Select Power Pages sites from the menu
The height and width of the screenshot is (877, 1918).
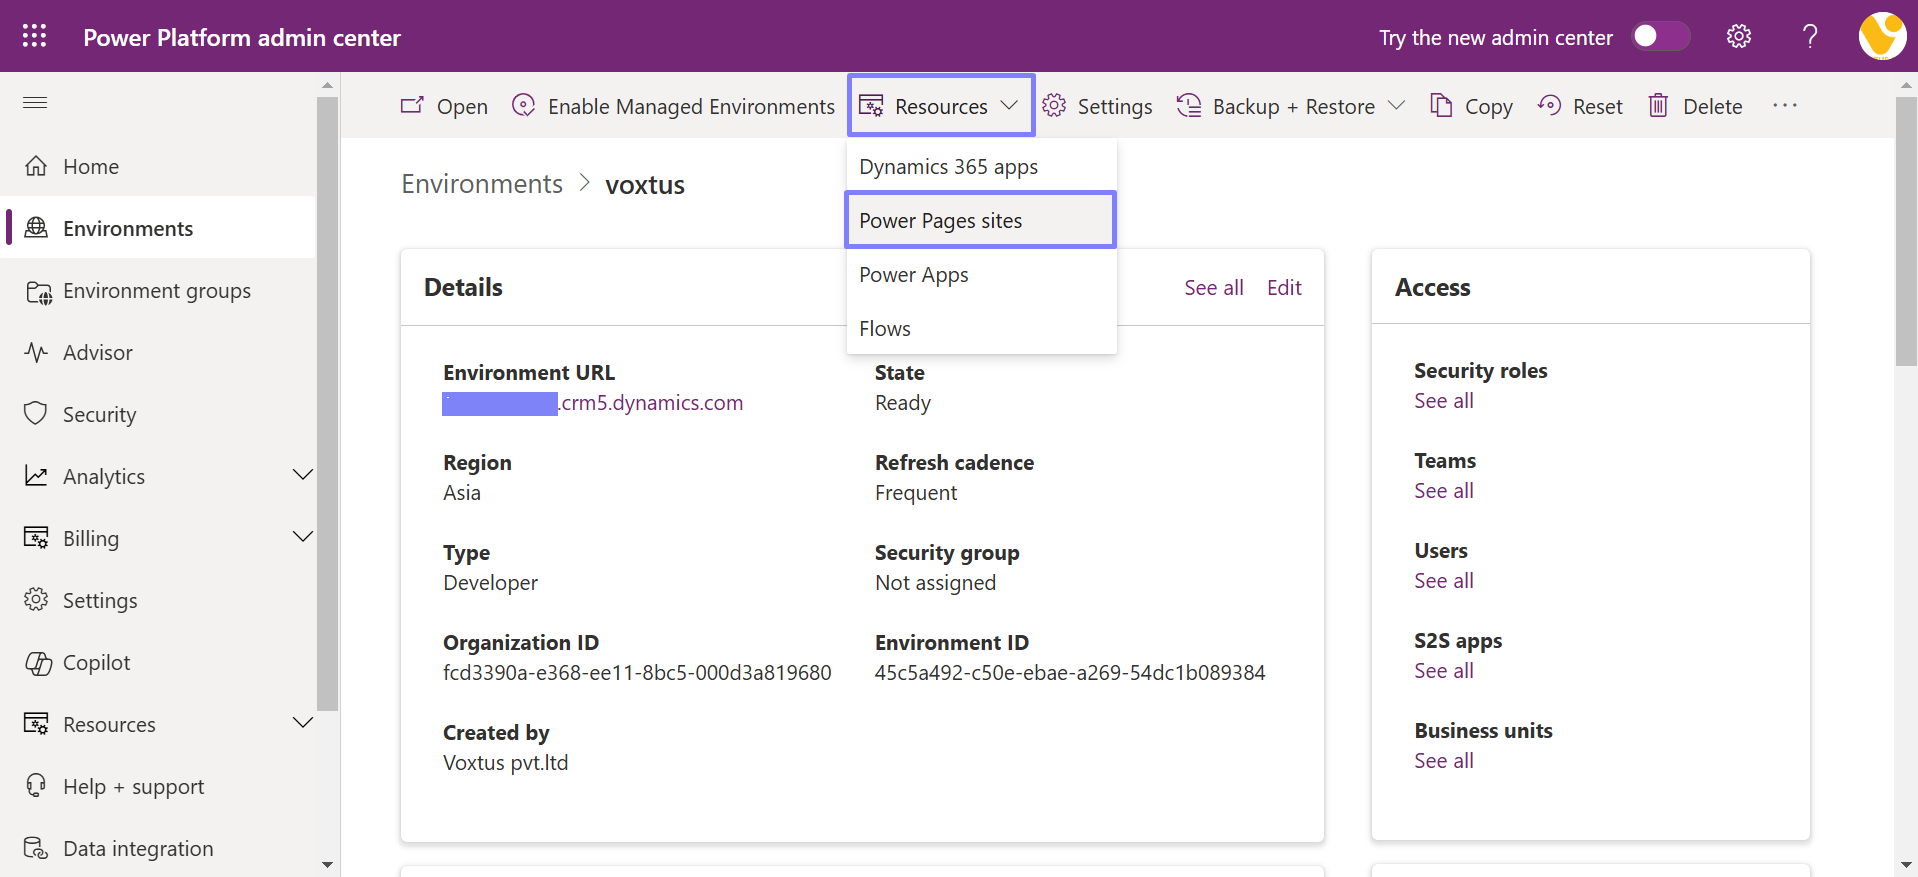pos(981,220)
